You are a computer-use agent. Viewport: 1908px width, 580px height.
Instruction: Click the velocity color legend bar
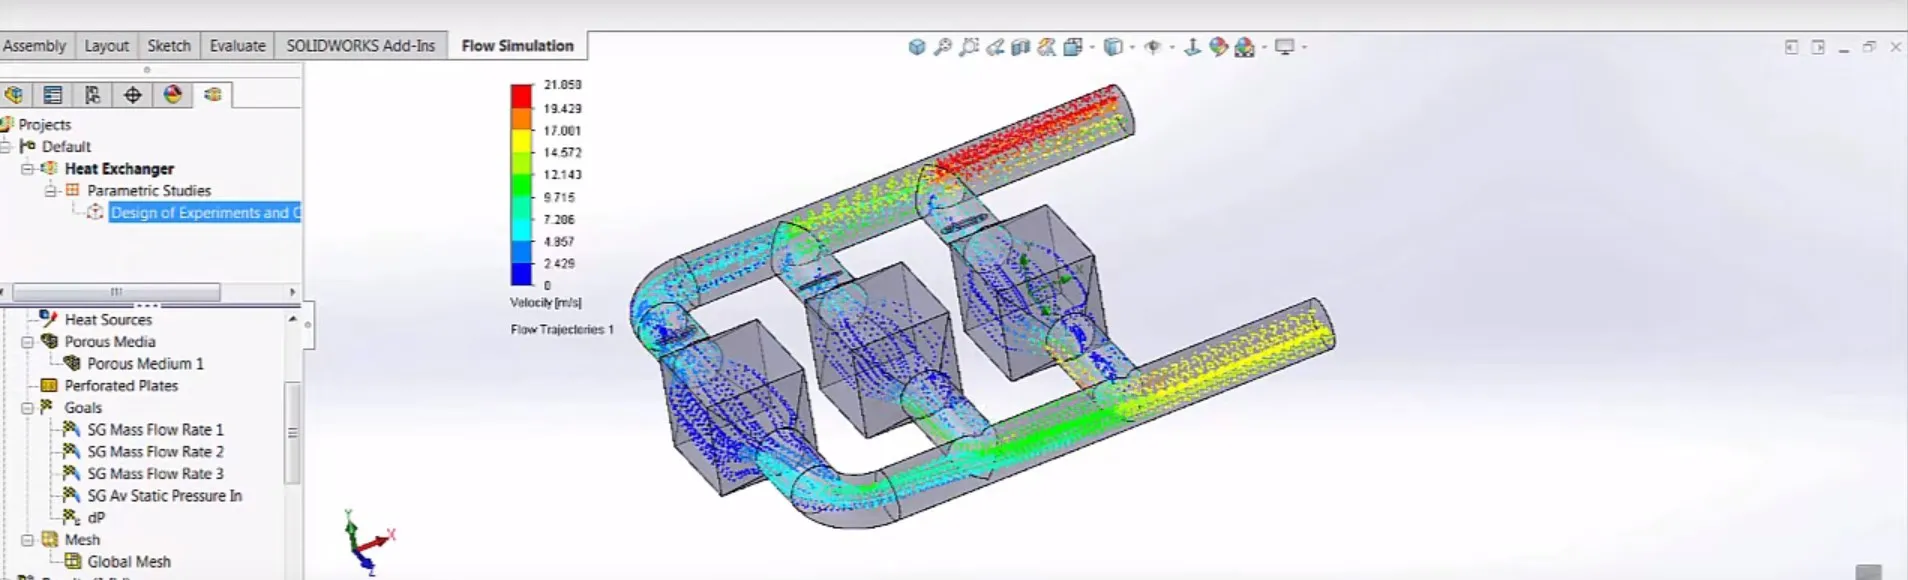click(x=521, y=186)
